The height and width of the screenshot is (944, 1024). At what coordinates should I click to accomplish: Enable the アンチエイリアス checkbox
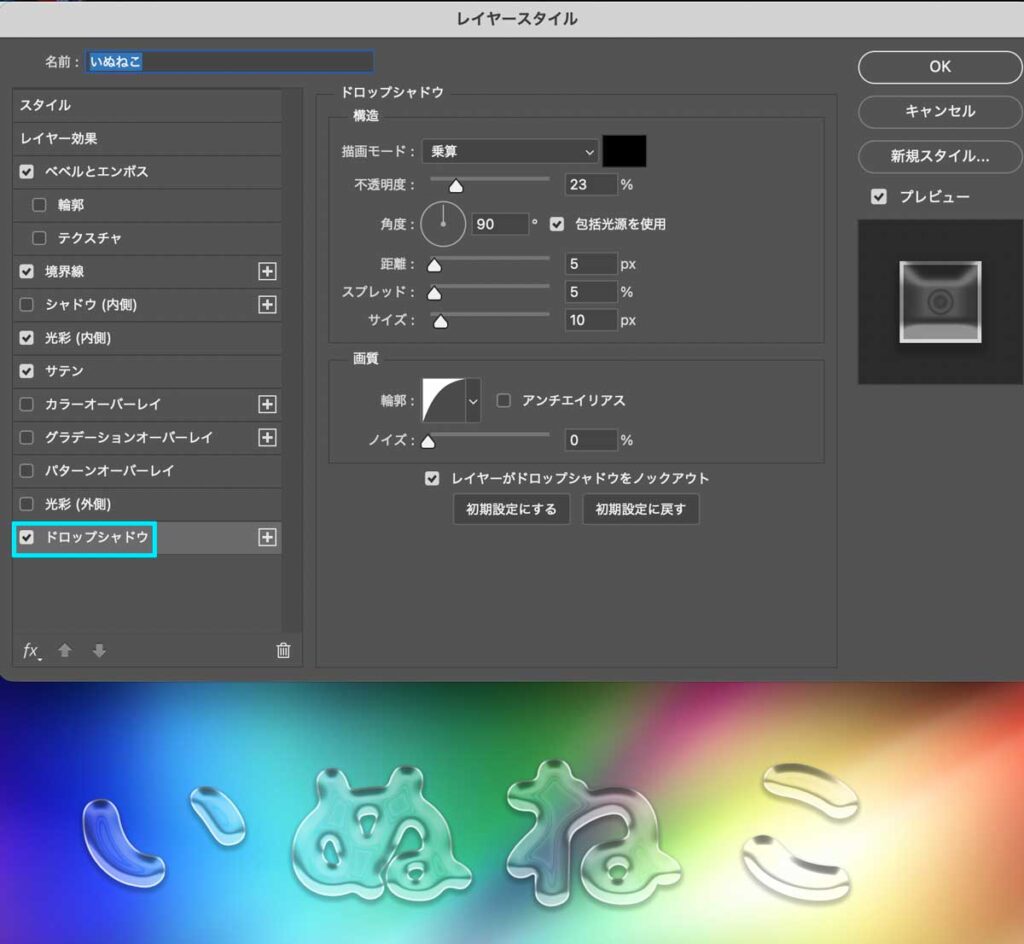[x=504, y=399]
